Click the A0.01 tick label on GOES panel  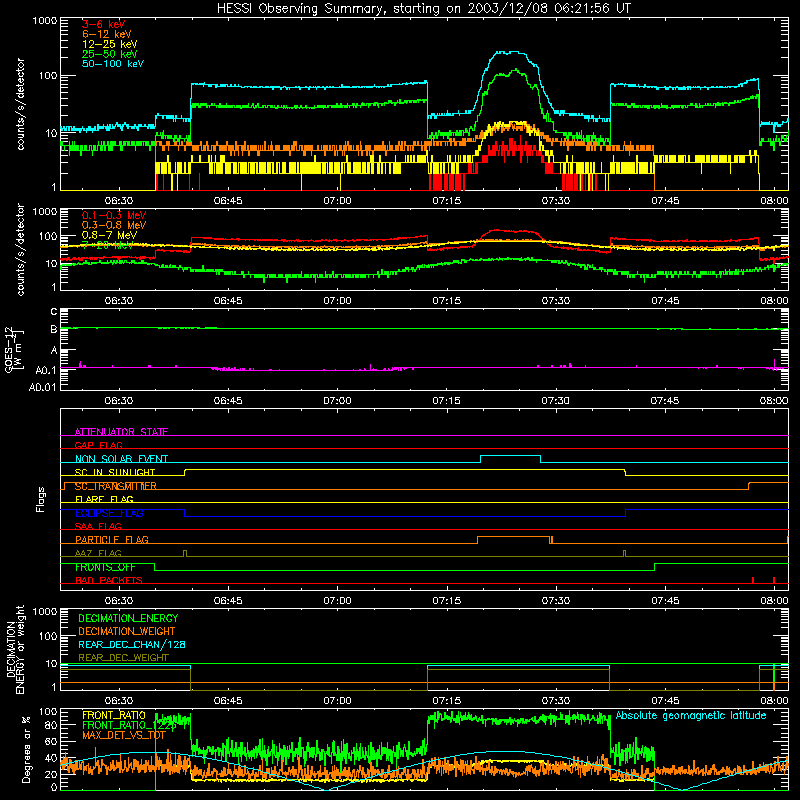coord(42,387)
